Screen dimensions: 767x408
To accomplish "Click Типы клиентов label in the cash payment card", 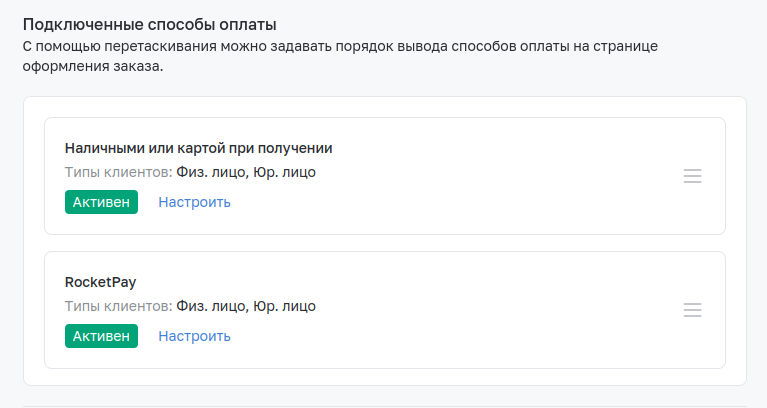I will pos(118,172).
